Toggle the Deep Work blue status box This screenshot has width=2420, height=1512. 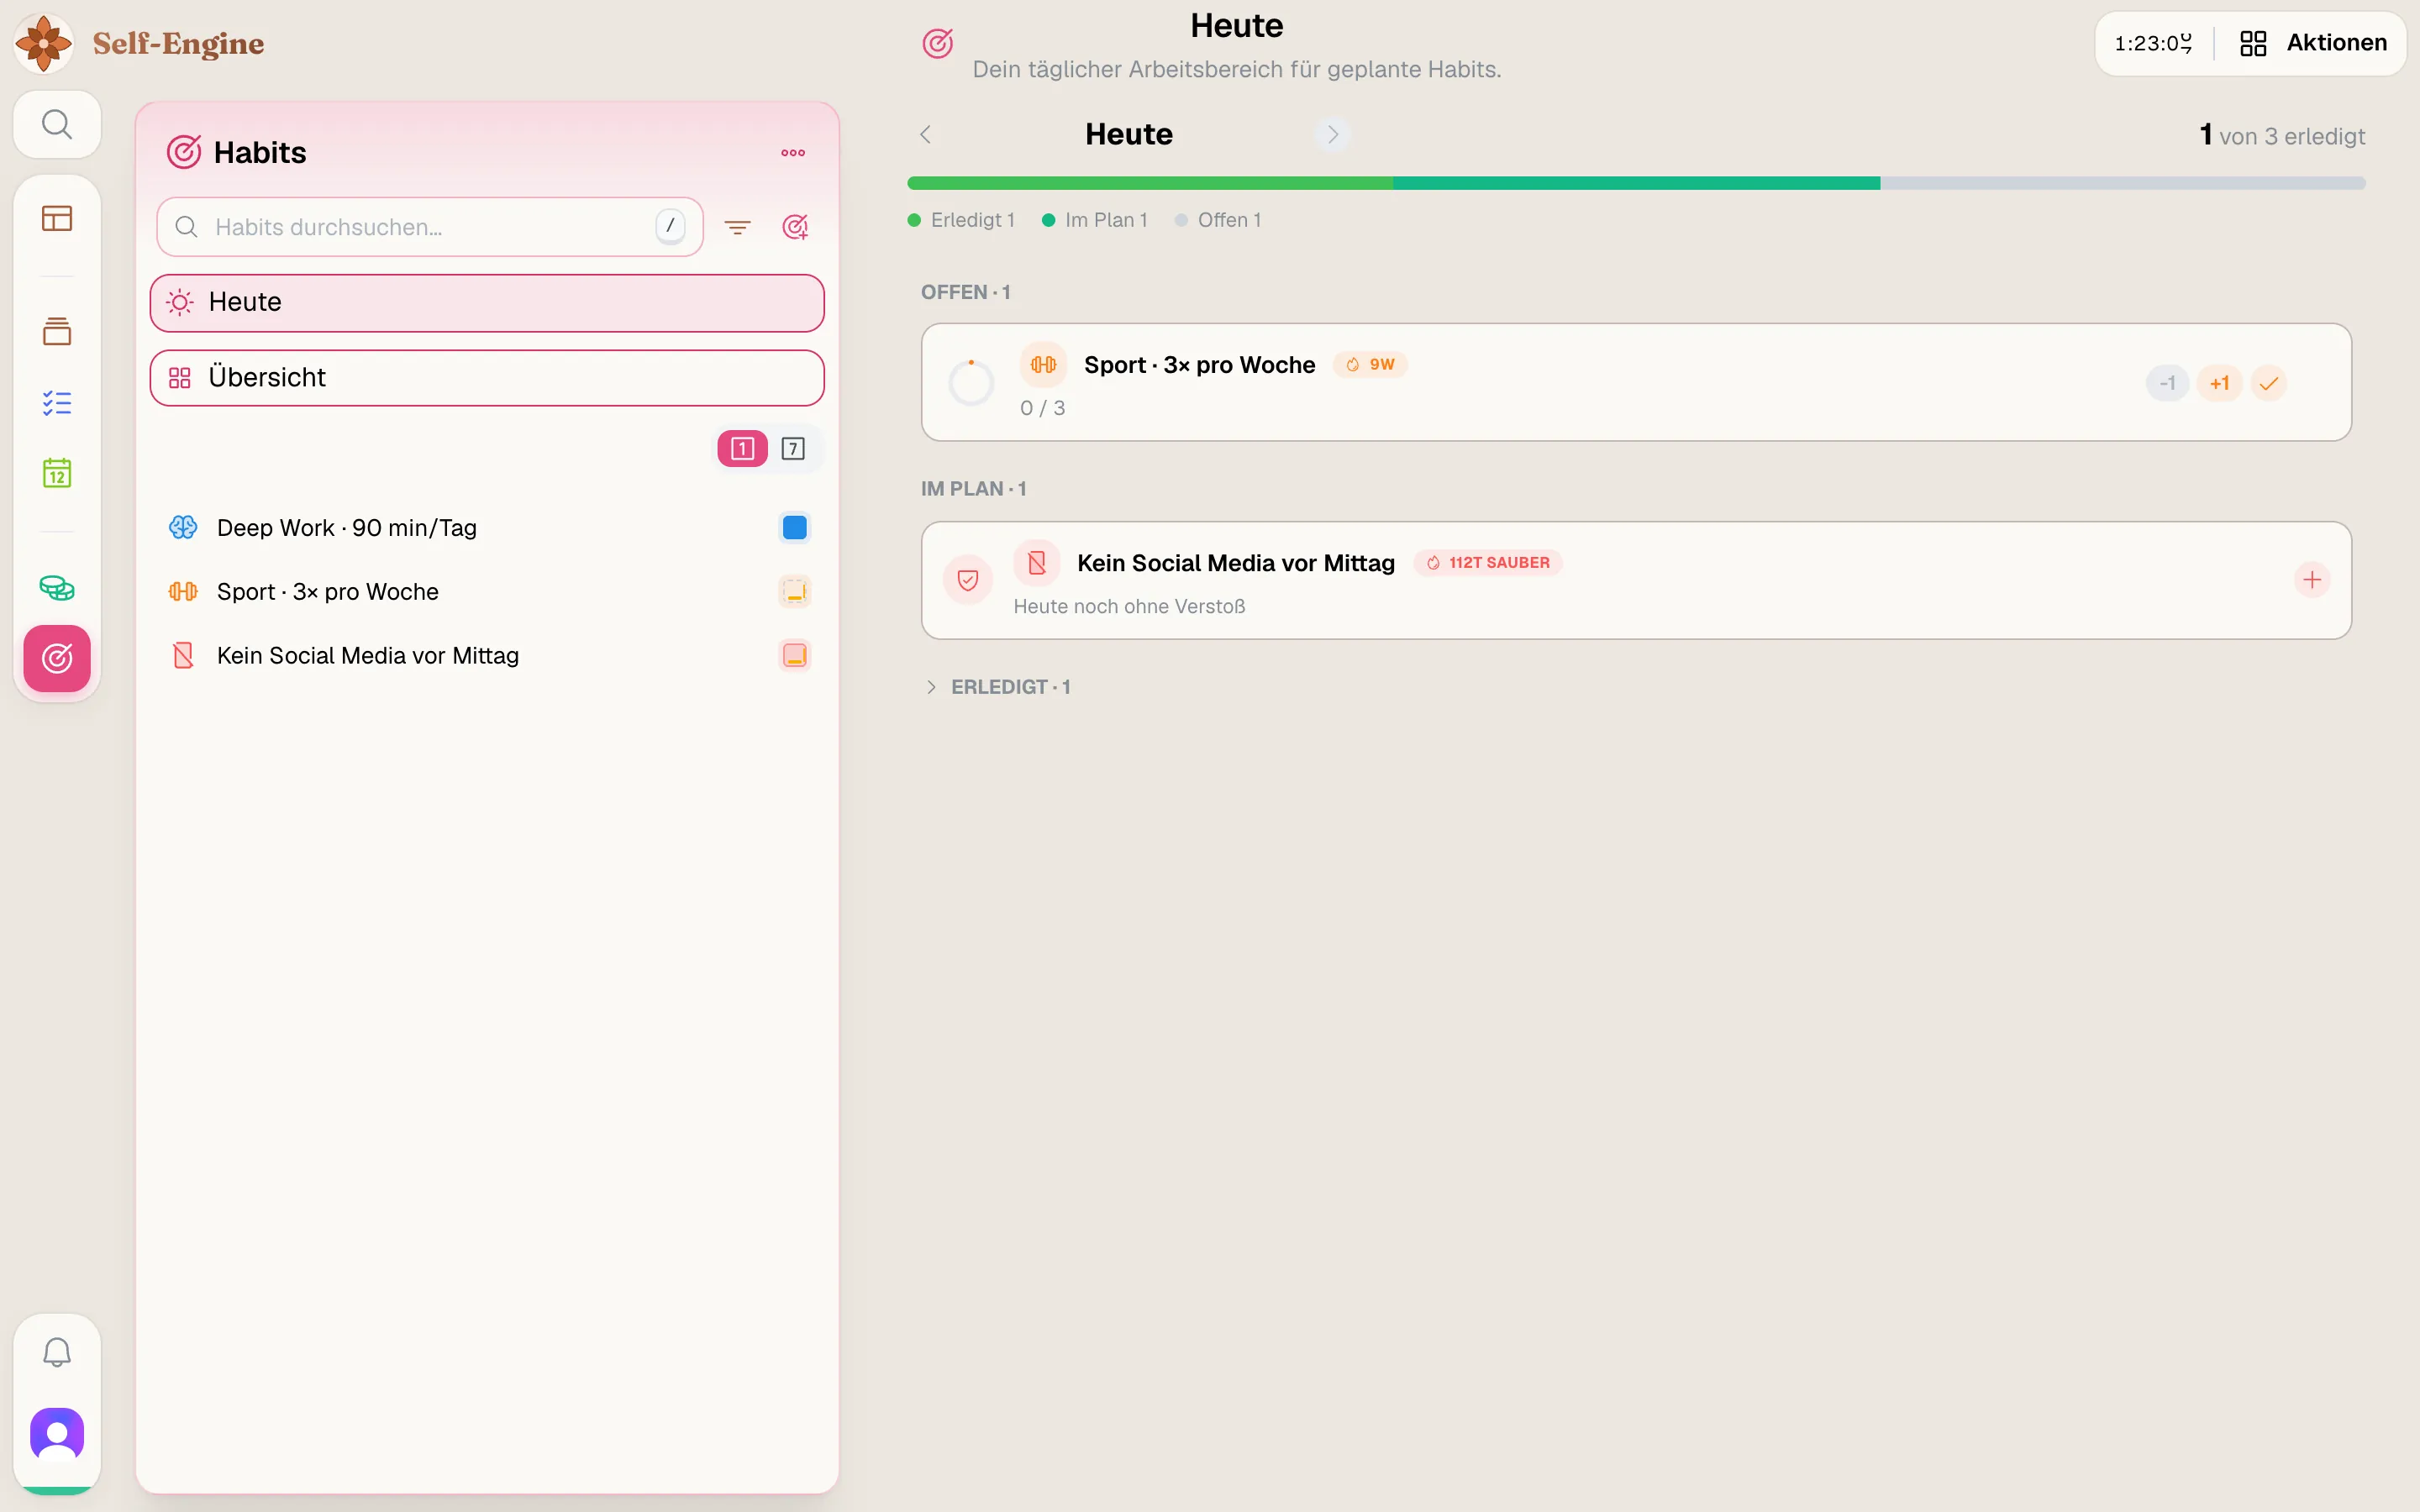tap(795, 528)
